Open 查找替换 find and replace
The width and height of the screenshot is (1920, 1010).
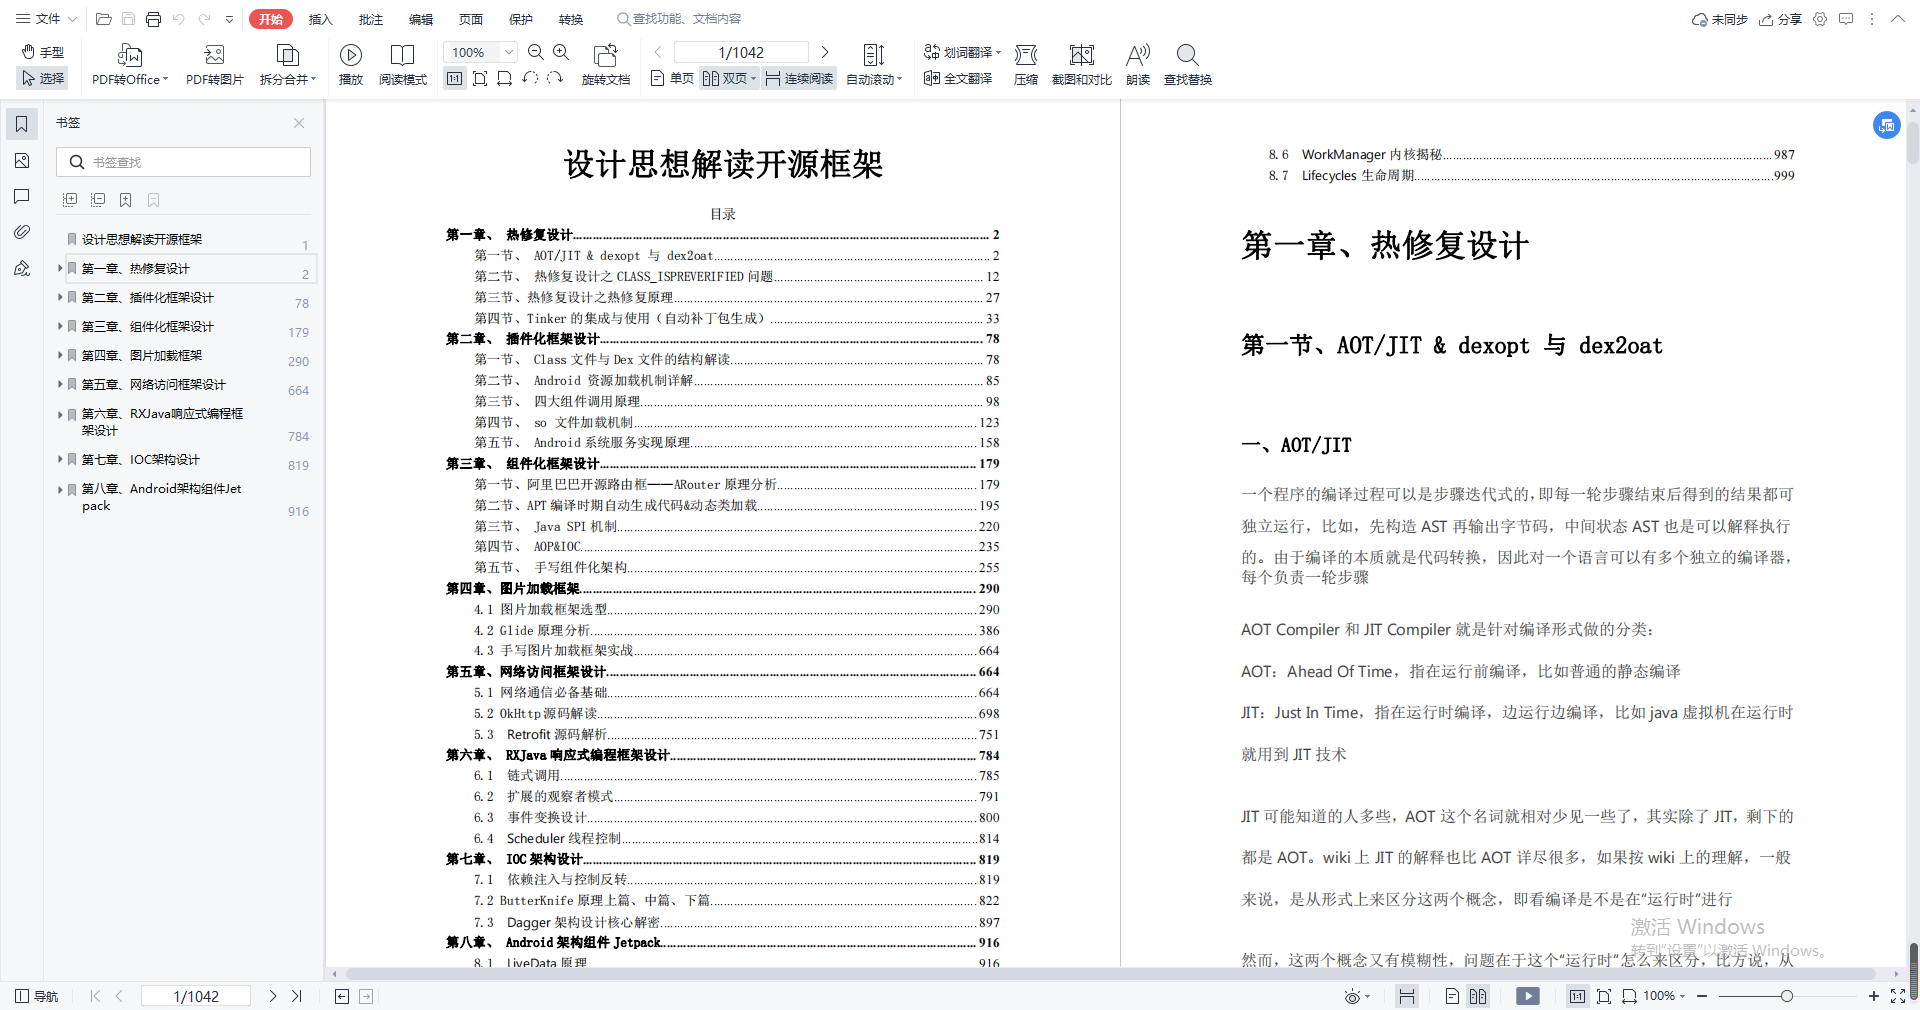[1188, 65]
